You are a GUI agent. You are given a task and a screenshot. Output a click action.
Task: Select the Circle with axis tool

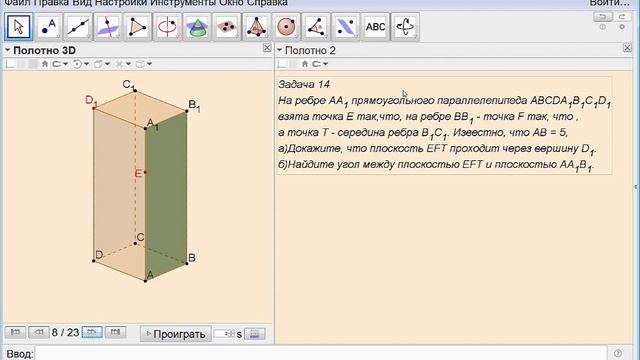pyautogui.click(x=167, y=27)
